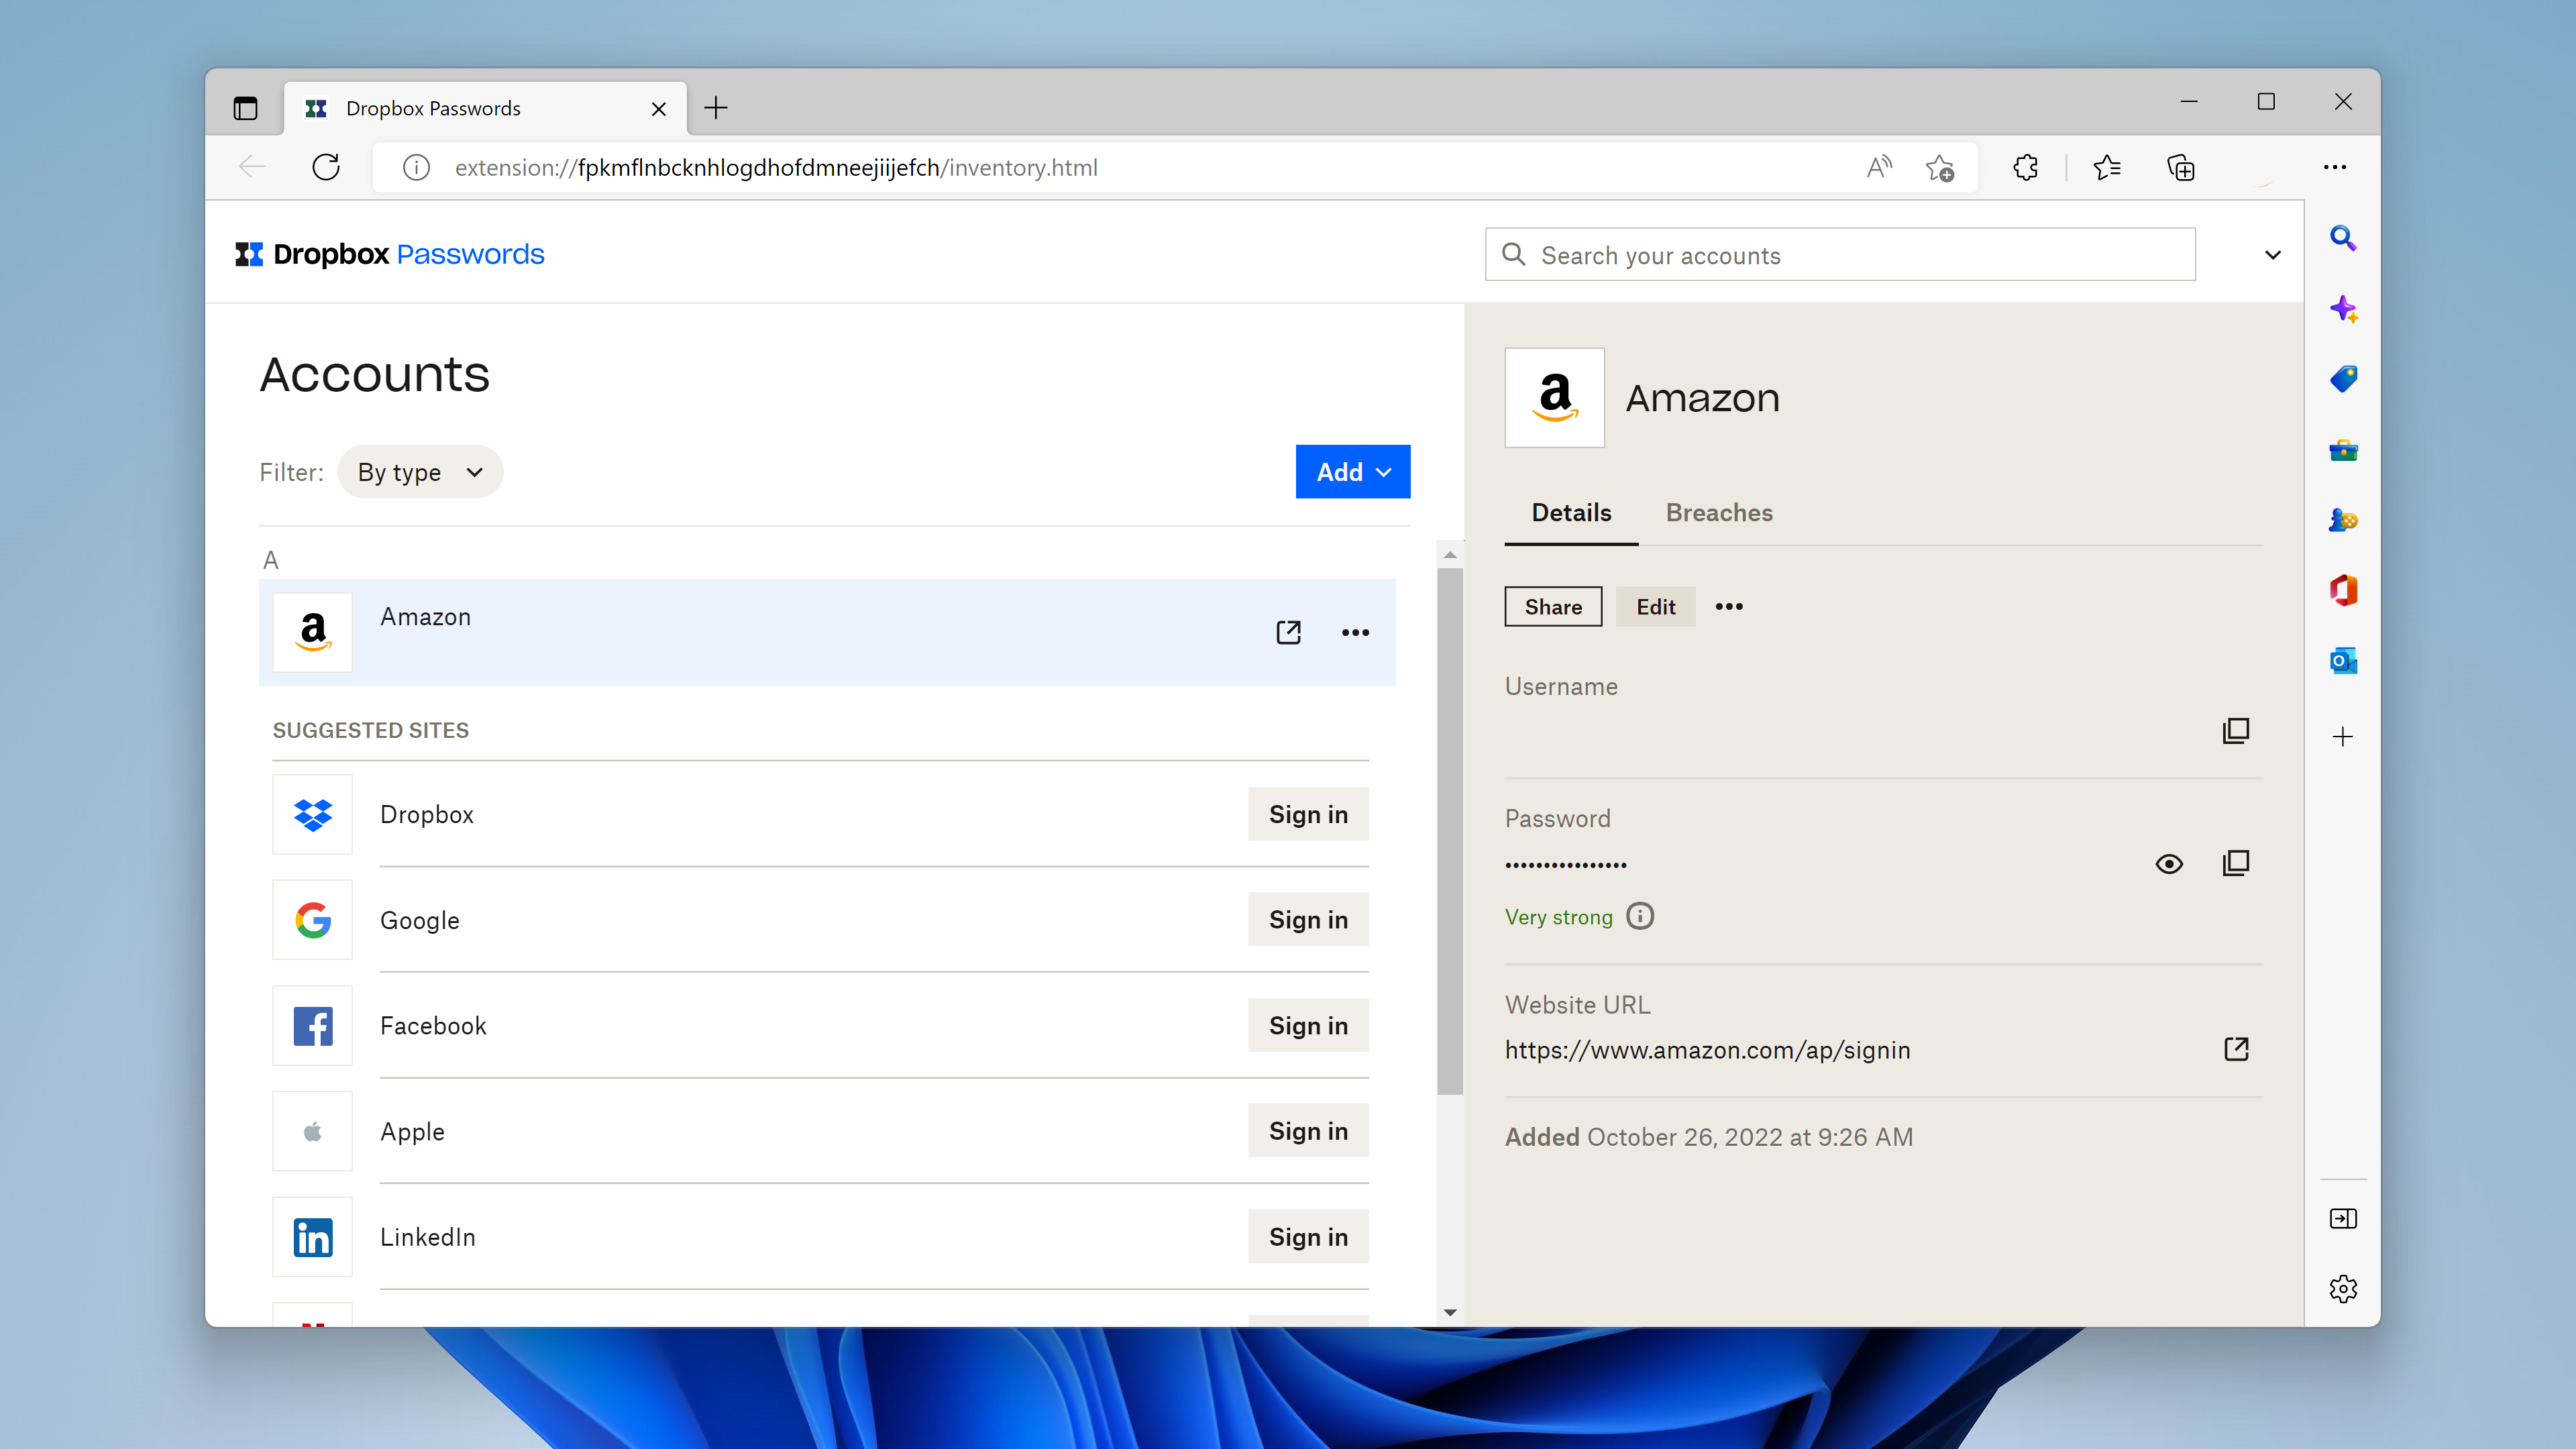Open the Collections icon
This screenshot has height=1449, width=2576.
coord(2180,167)
